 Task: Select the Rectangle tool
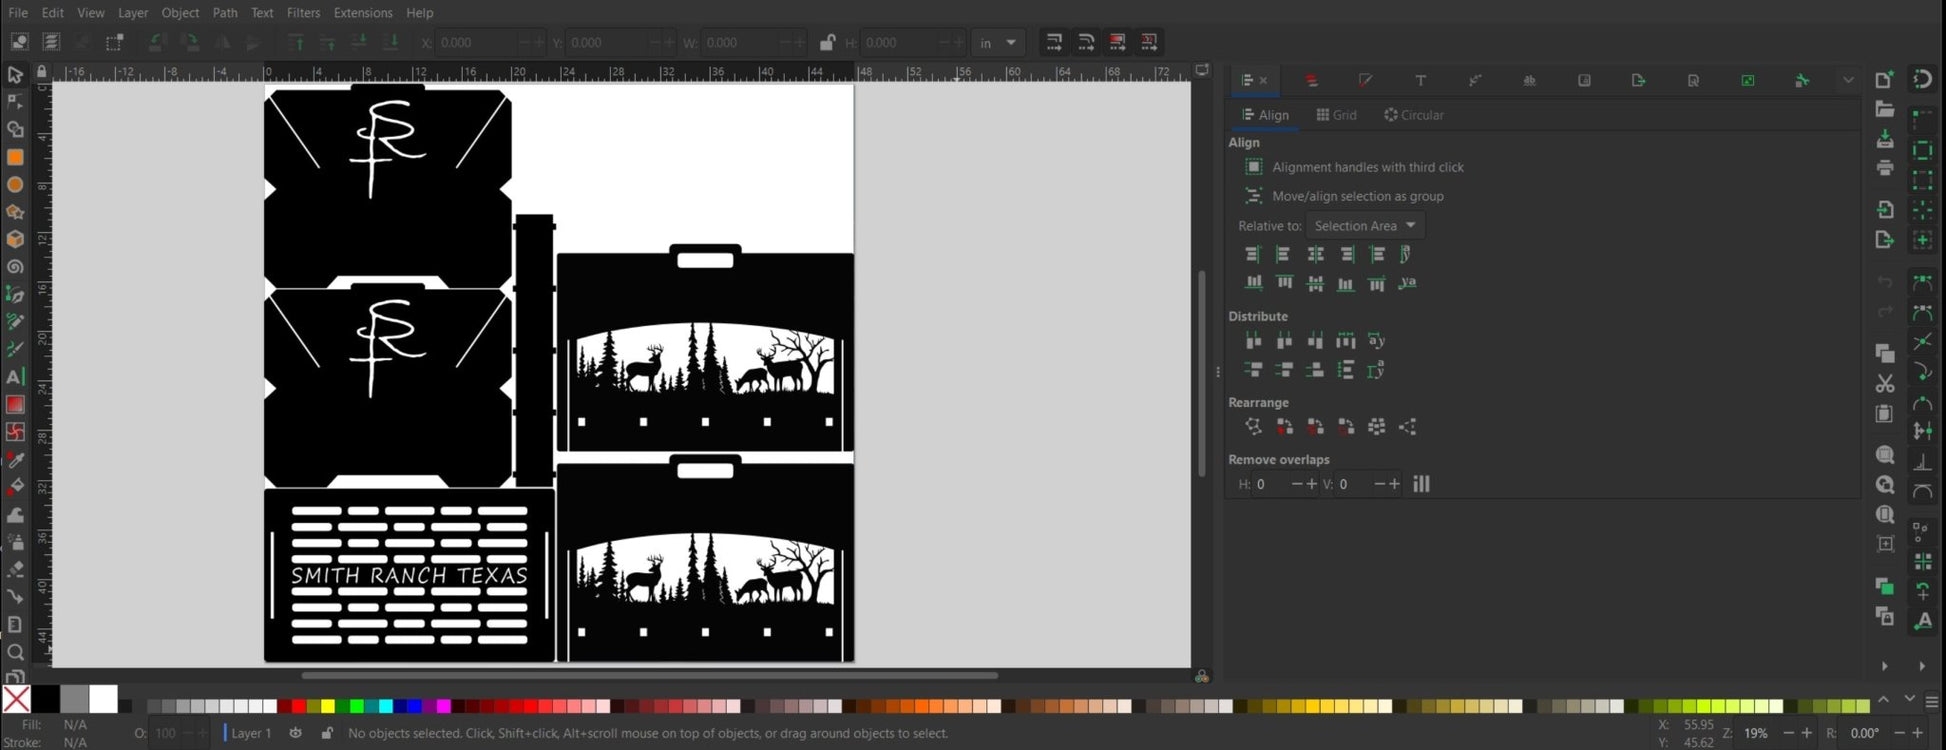coord(15,157)
